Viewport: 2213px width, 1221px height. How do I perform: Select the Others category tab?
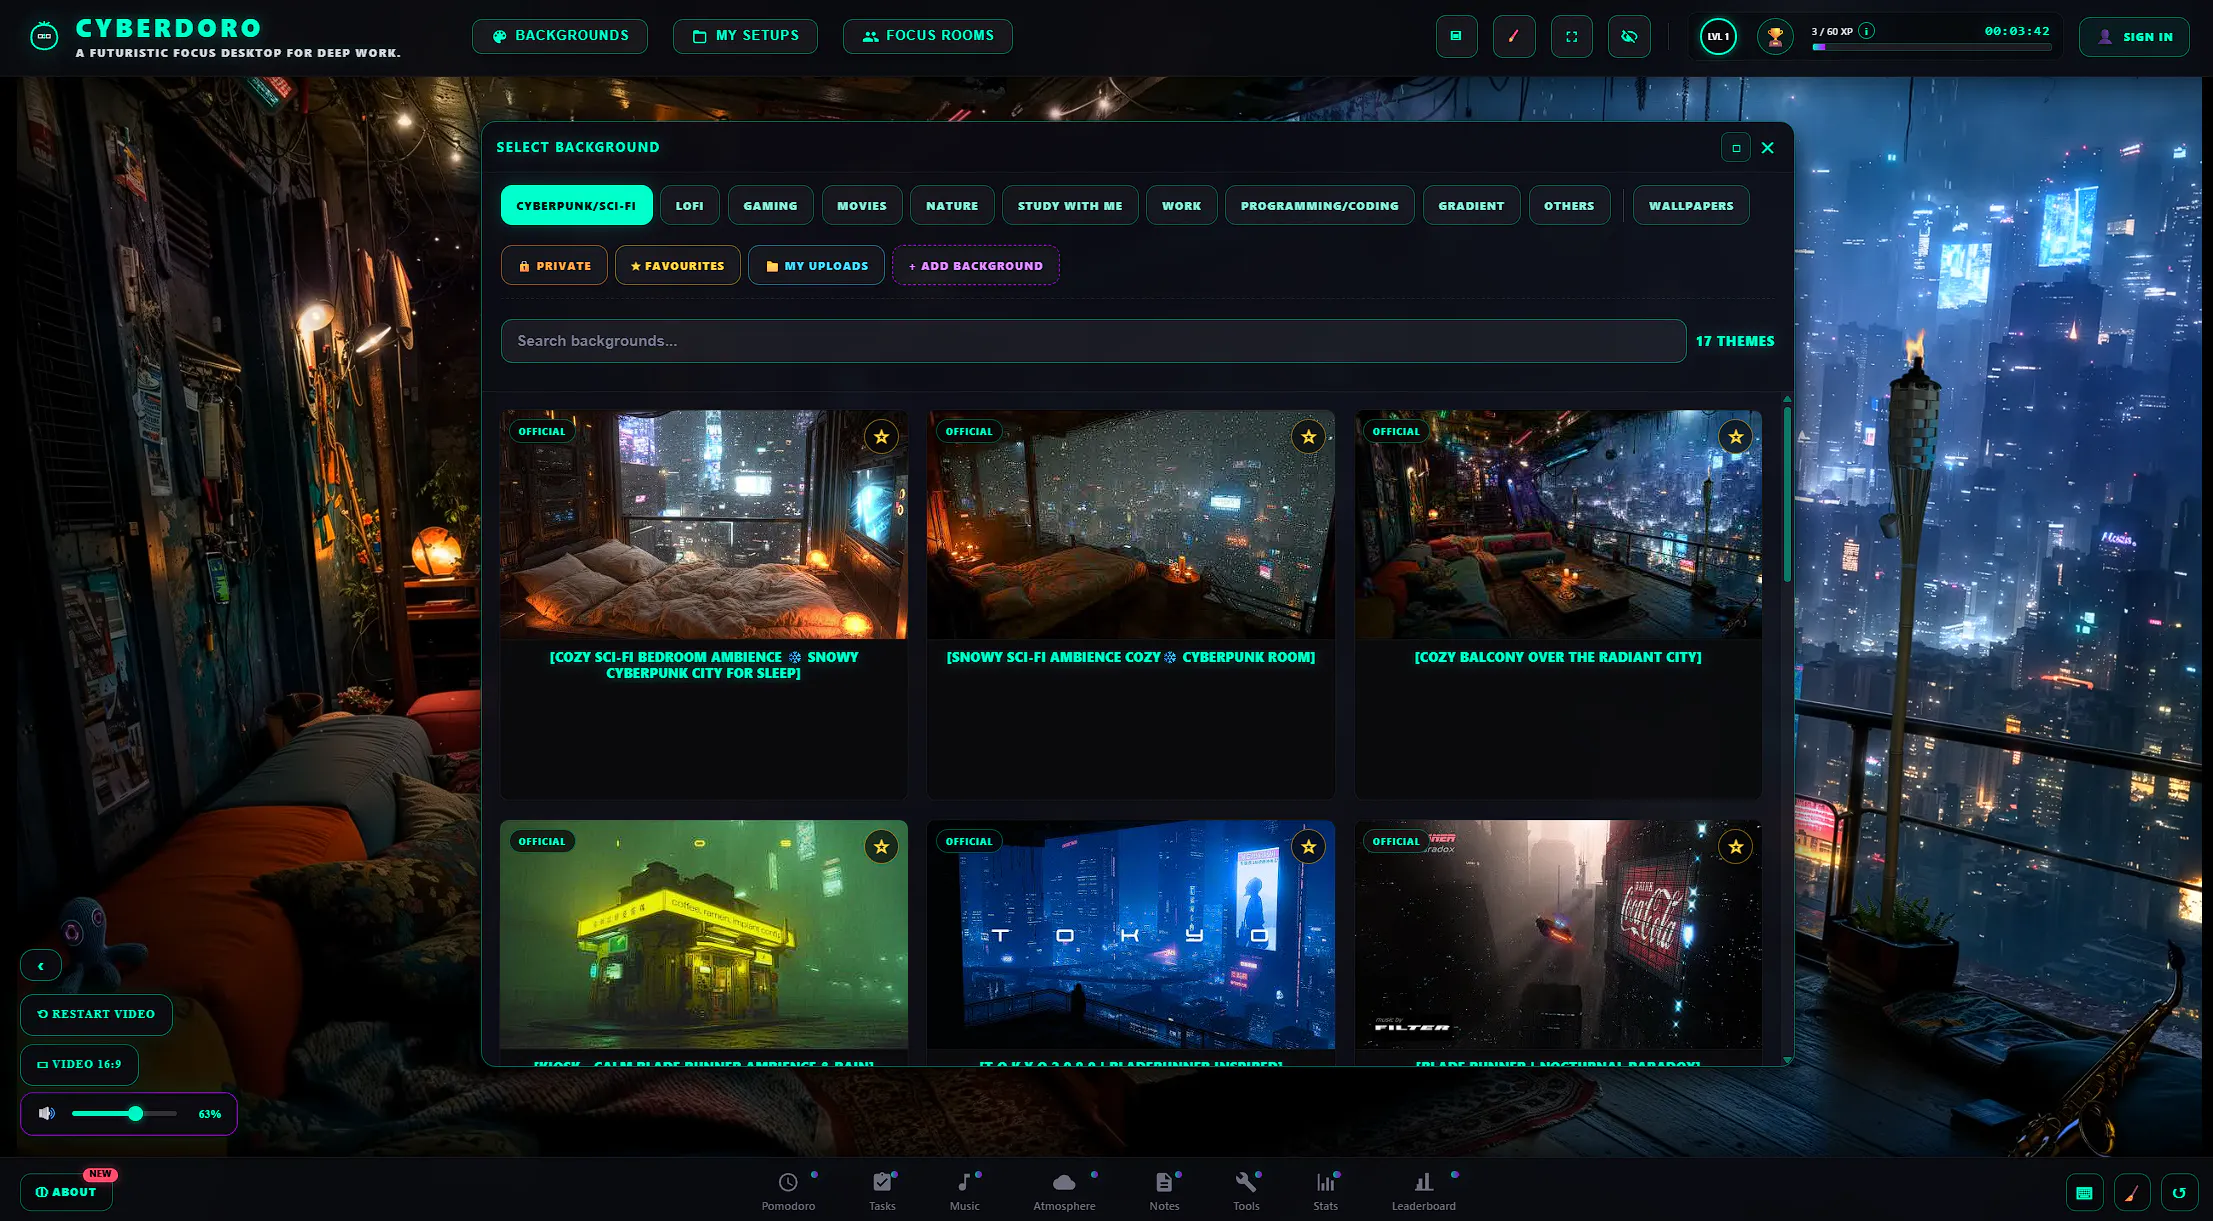click(x=1569, y=205)
